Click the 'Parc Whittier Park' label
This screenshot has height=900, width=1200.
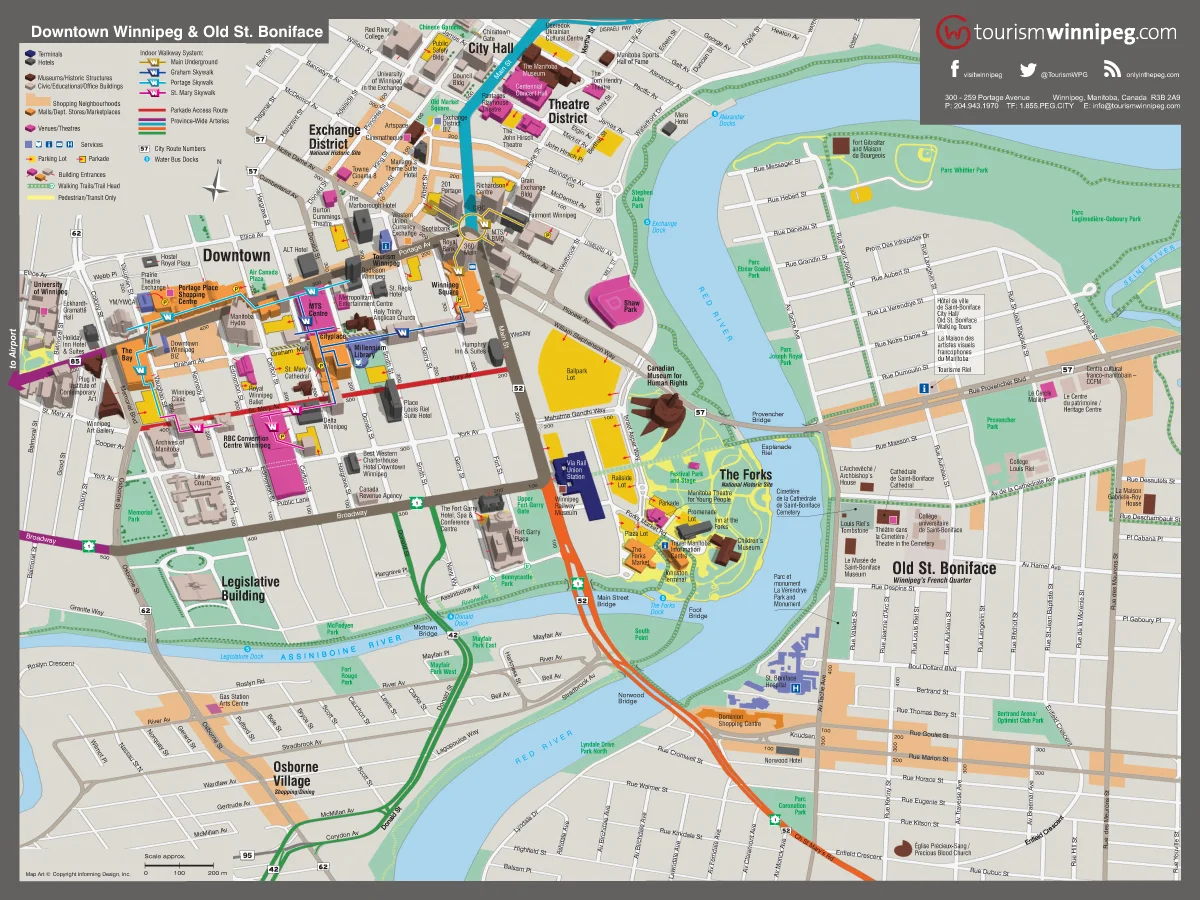(x=964, y=171)
